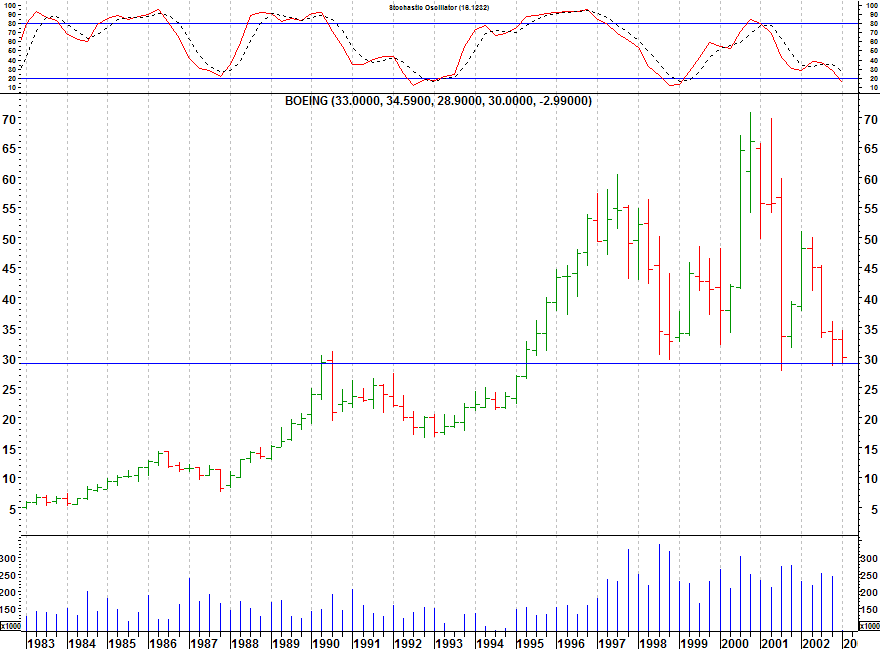Viewport: 880px width, 650px height.
Task: Click the 70 price label on left axis
Action: click(x=8, y=120)
